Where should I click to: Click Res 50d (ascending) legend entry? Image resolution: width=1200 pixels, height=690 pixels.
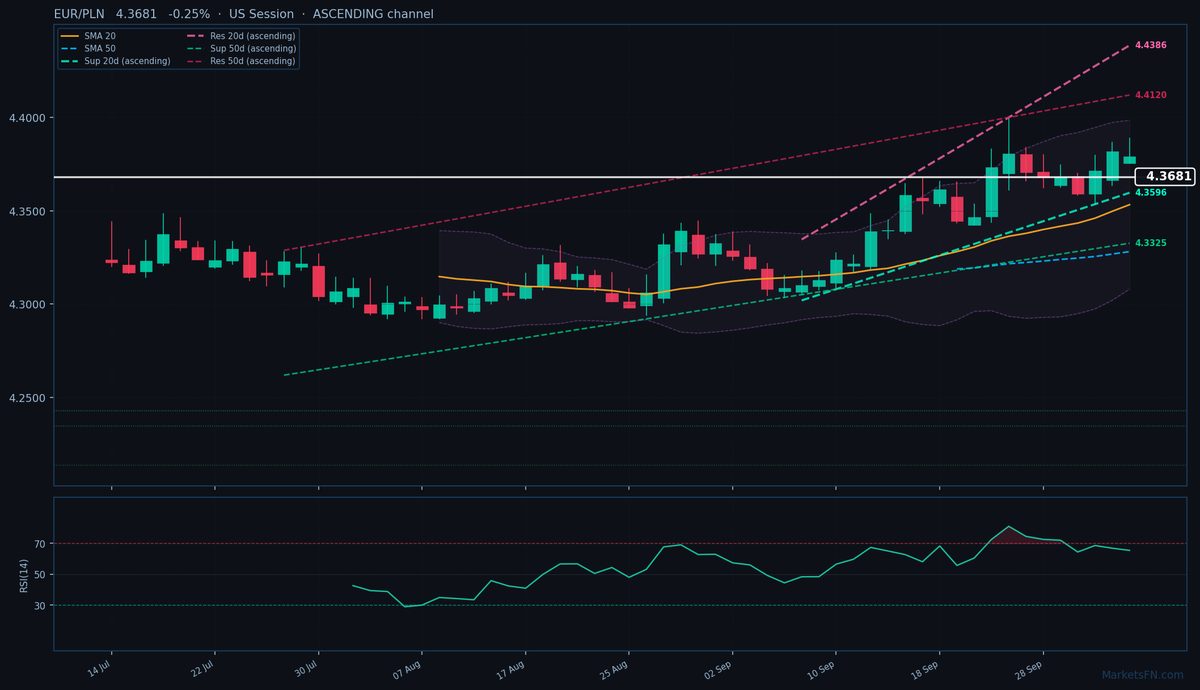[x=241, y=61]
